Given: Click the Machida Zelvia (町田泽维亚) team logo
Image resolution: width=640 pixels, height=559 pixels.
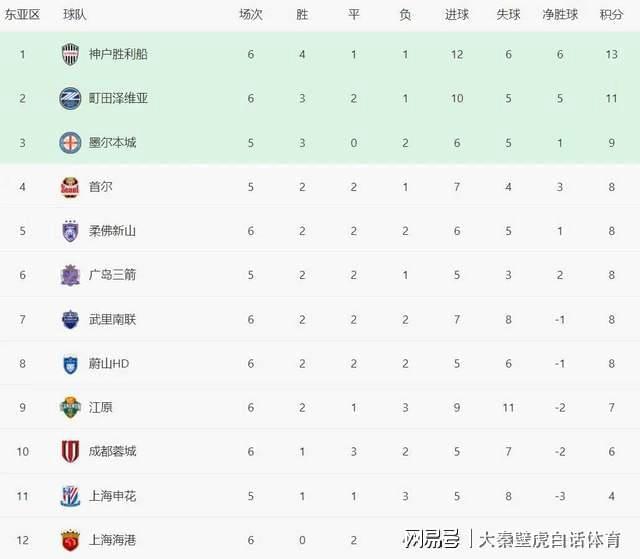Looking at the screenshot, I should click(x=70, y=98).
